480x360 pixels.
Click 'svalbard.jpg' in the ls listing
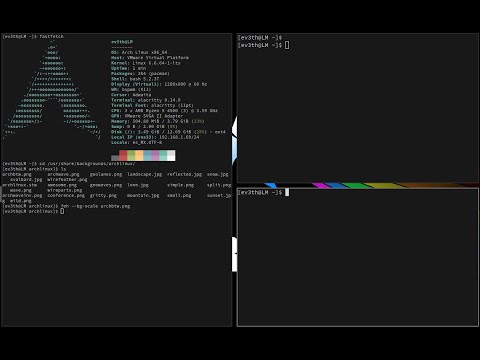click(x=26, y=180)
